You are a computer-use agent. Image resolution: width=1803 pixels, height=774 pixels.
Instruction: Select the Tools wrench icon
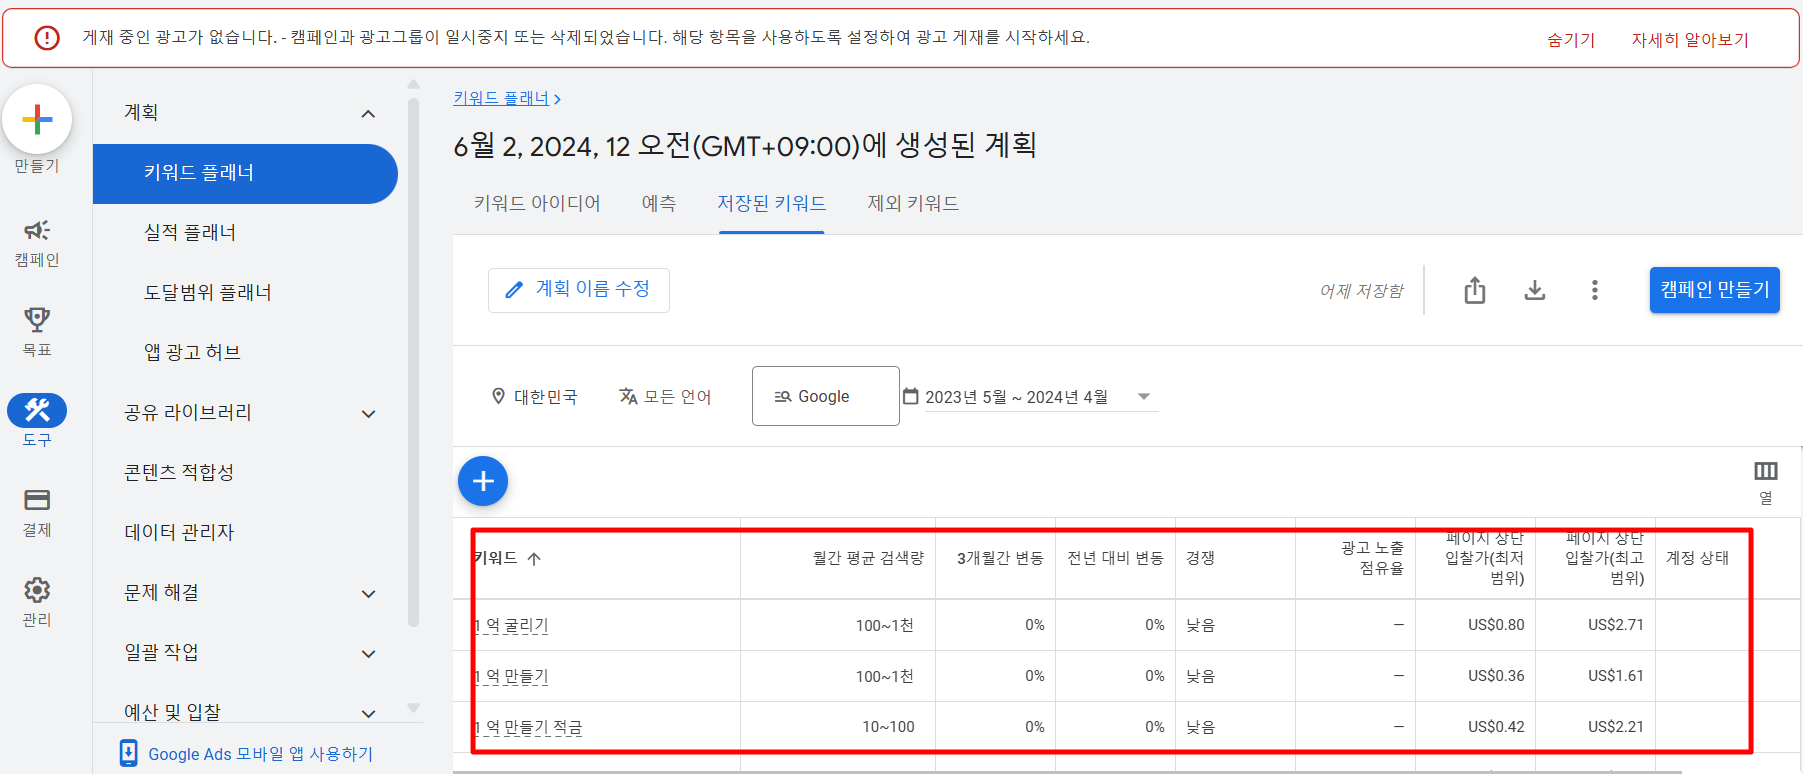tap(37, 410)
